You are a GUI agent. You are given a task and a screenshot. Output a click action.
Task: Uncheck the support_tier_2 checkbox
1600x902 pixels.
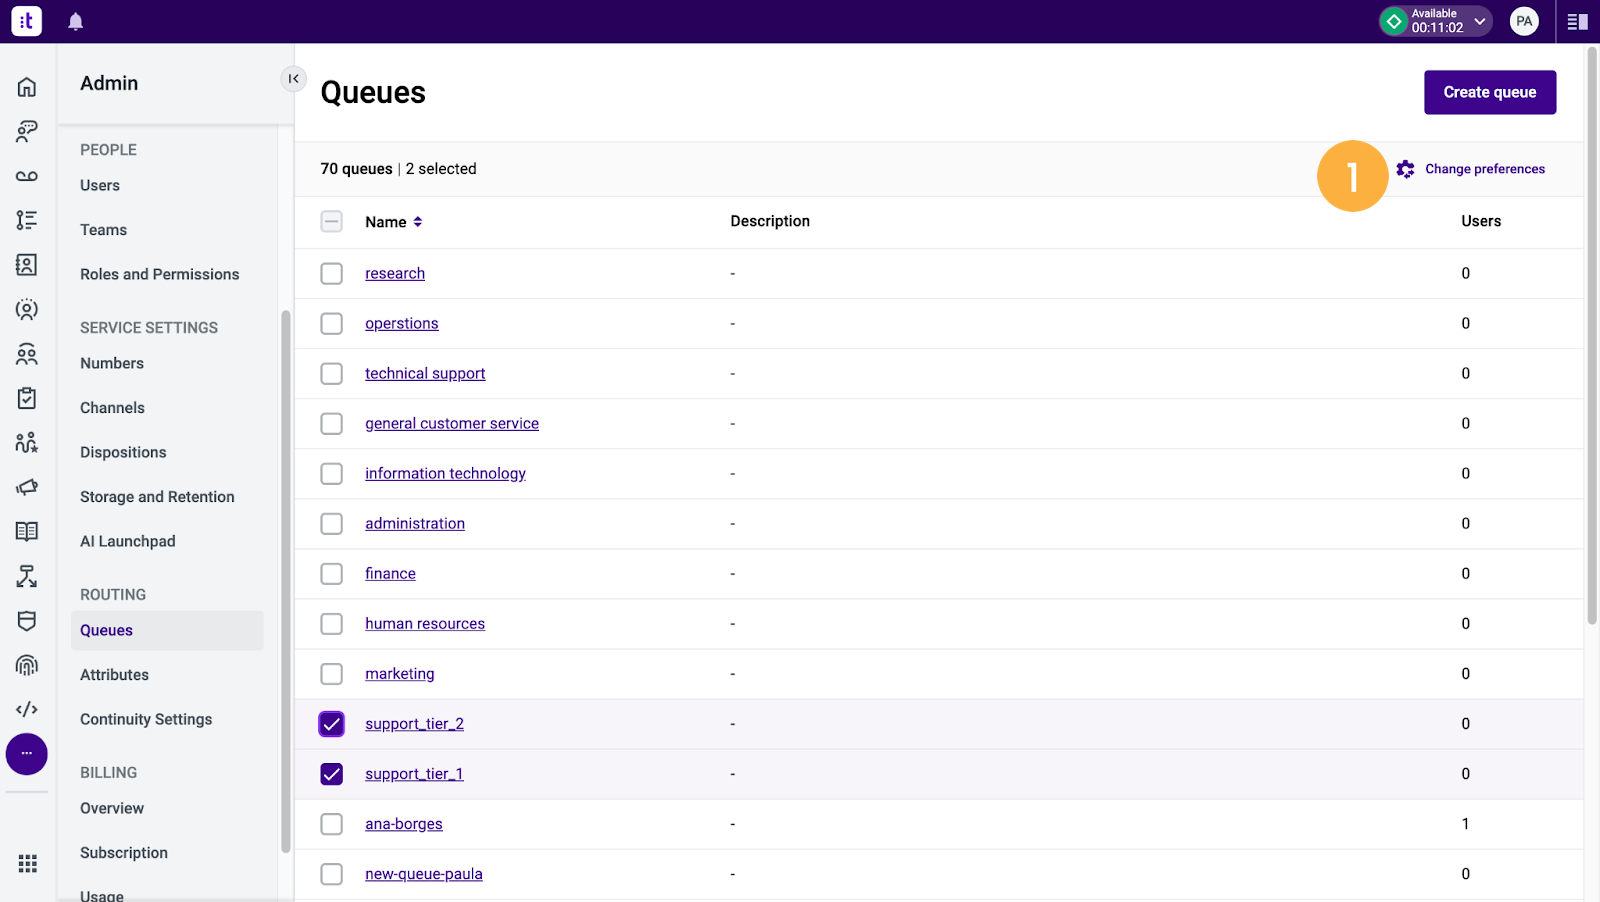(x=332, y=724)
